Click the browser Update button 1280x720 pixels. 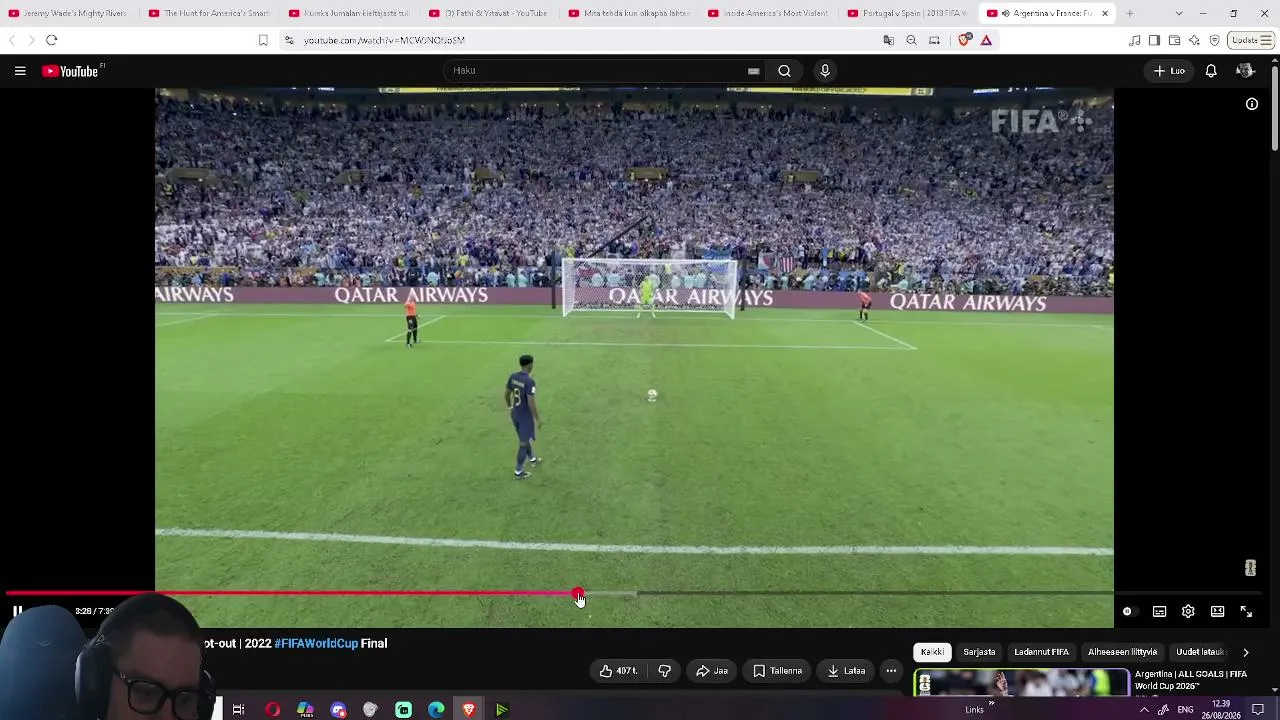click(1252, 40)
